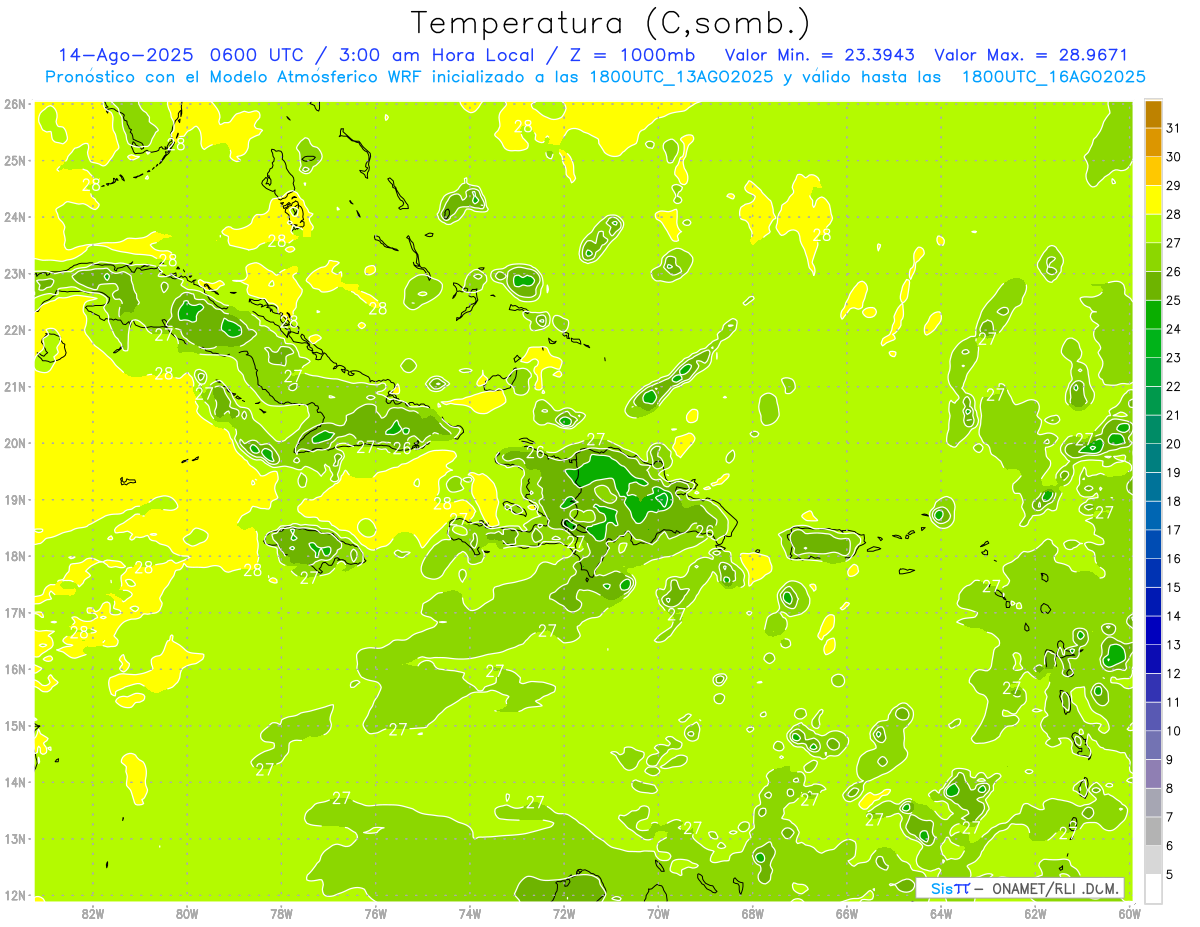Click the '23N' latitude label
The height and width of the screenshot is (927, 1200).
pyautogui.click(x=15, y=273)
